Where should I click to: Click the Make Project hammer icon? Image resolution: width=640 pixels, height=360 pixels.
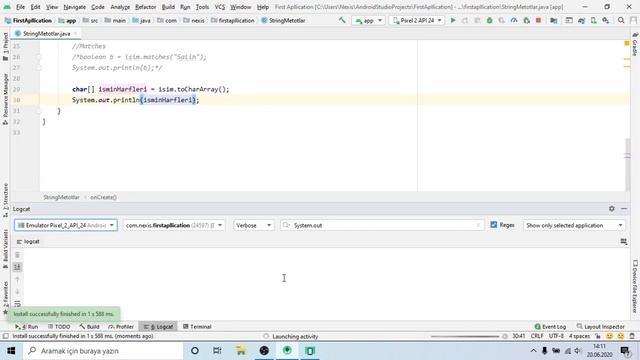[x=342, y=20]
